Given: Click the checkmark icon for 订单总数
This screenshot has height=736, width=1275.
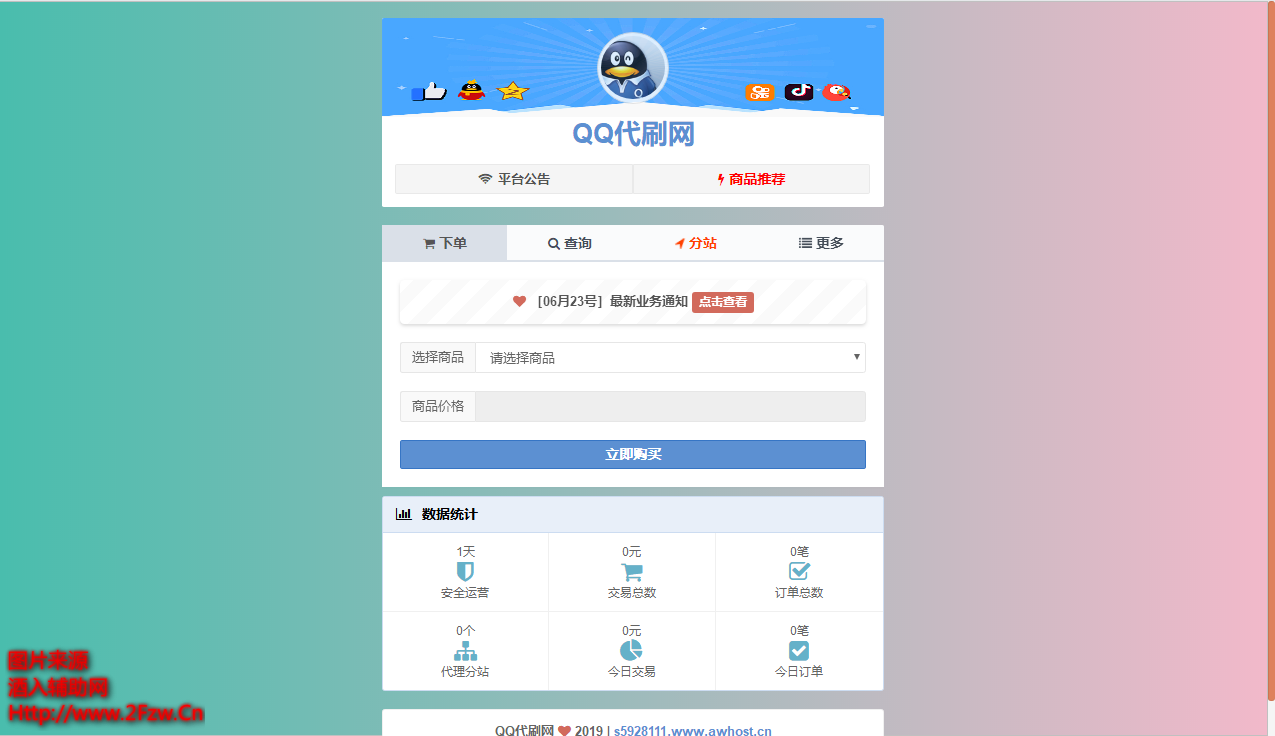Looking at the screenshot, I should tap(799, 571).
